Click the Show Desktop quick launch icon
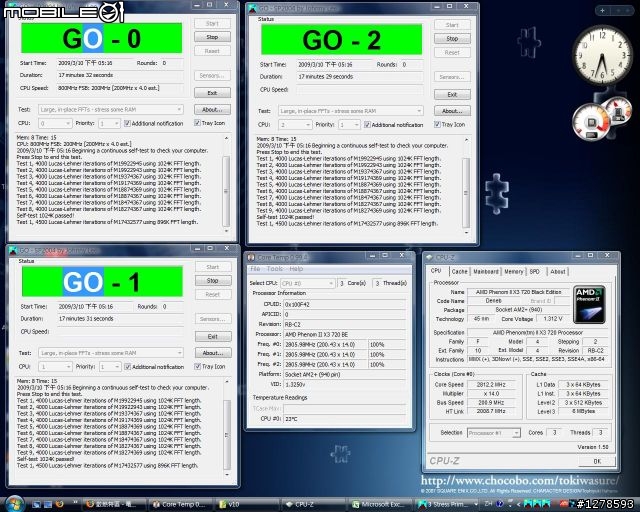The width and height of the screenshot is (640, 512). pyautogui.click(x=36, y=505)
